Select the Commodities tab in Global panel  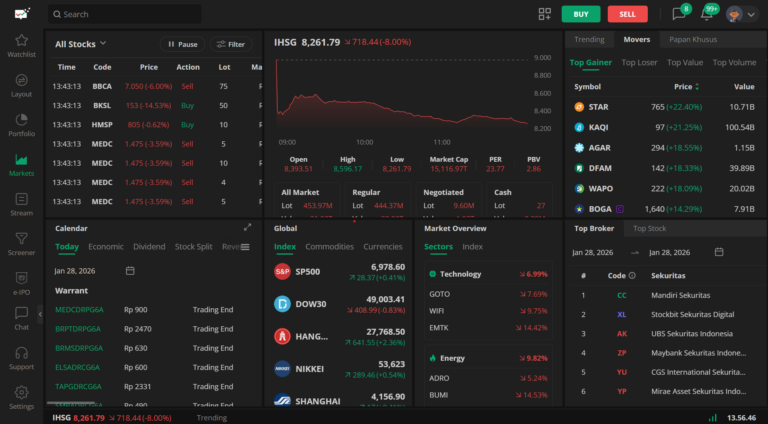329,246
